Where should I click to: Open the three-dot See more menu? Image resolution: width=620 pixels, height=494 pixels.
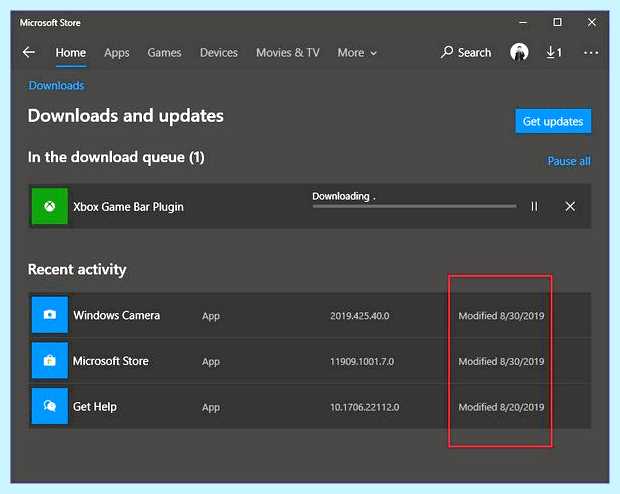(x=591, y=52)
